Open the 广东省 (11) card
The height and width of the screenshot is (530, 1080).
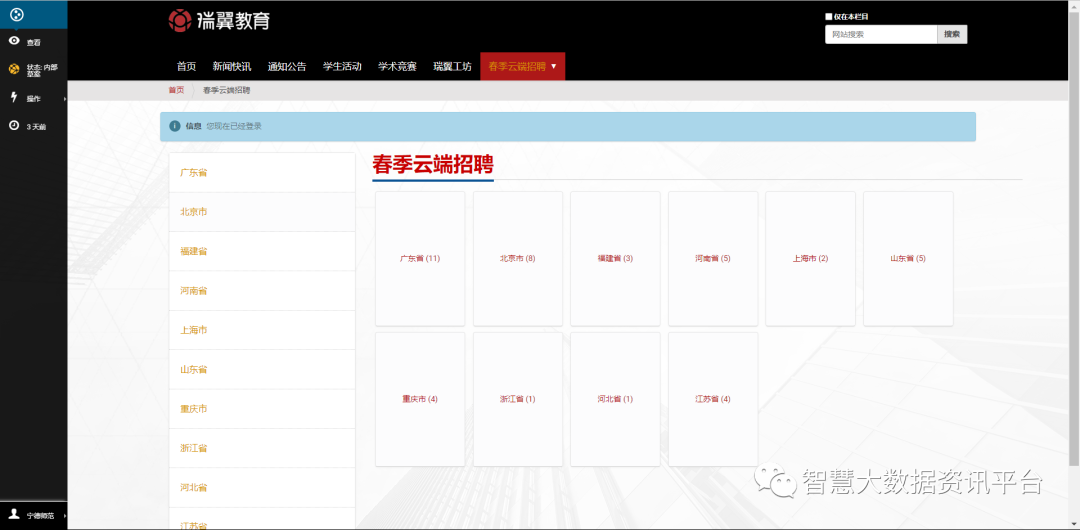point(420,258)
